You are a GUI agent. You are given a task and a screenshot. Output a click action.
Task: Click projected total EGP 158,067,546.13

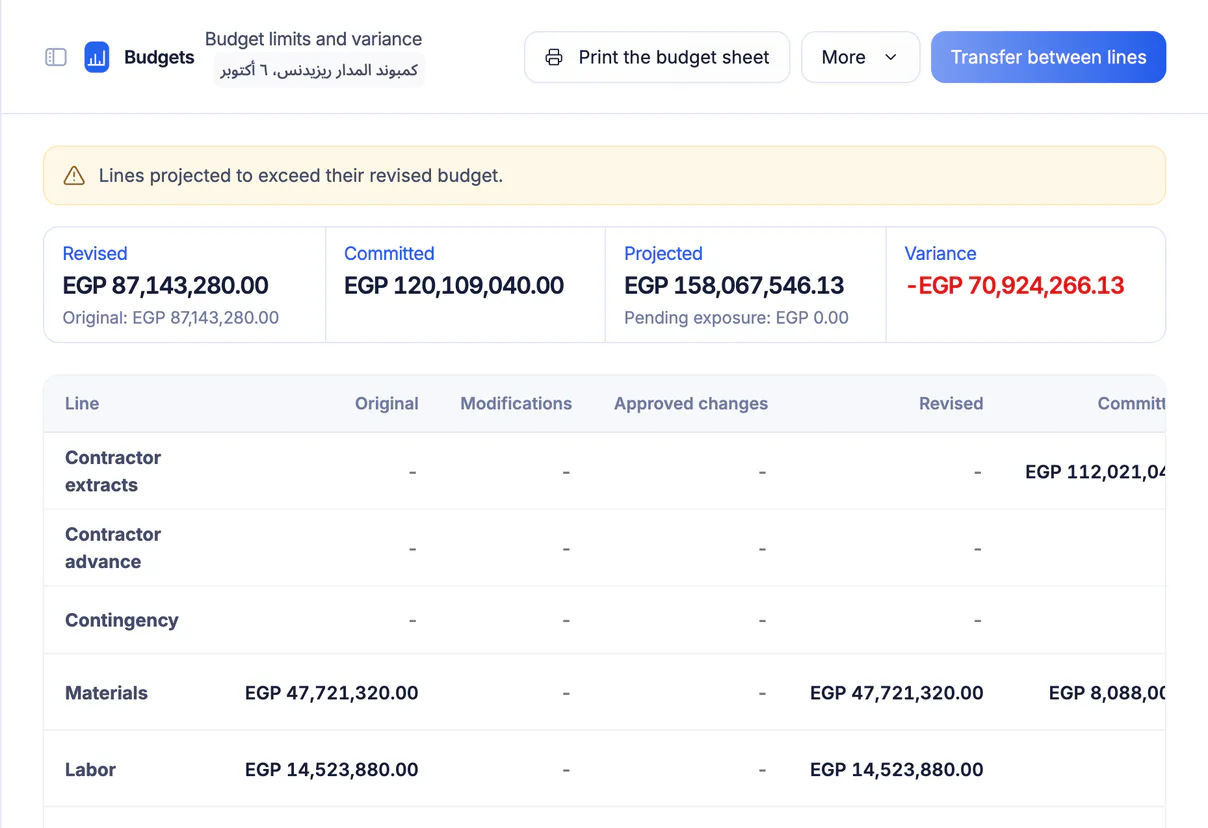(x=734, y=285)
